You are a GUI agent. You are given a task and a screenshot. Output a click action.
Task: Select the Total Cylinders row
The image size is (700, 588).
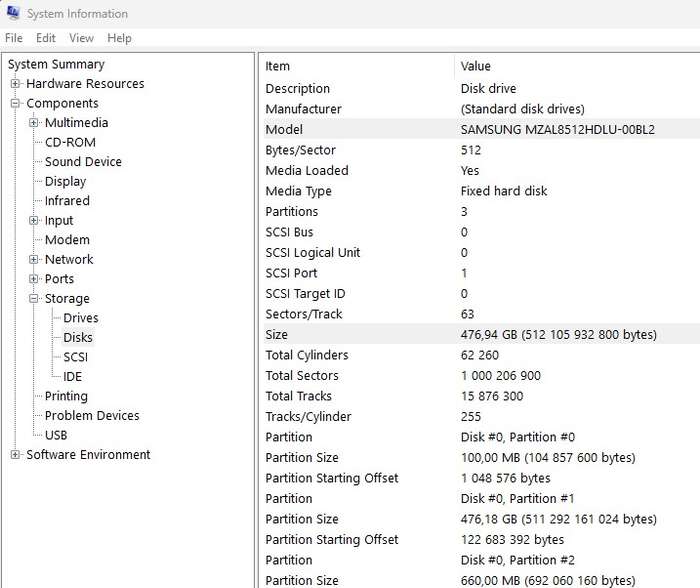point(482,355)
